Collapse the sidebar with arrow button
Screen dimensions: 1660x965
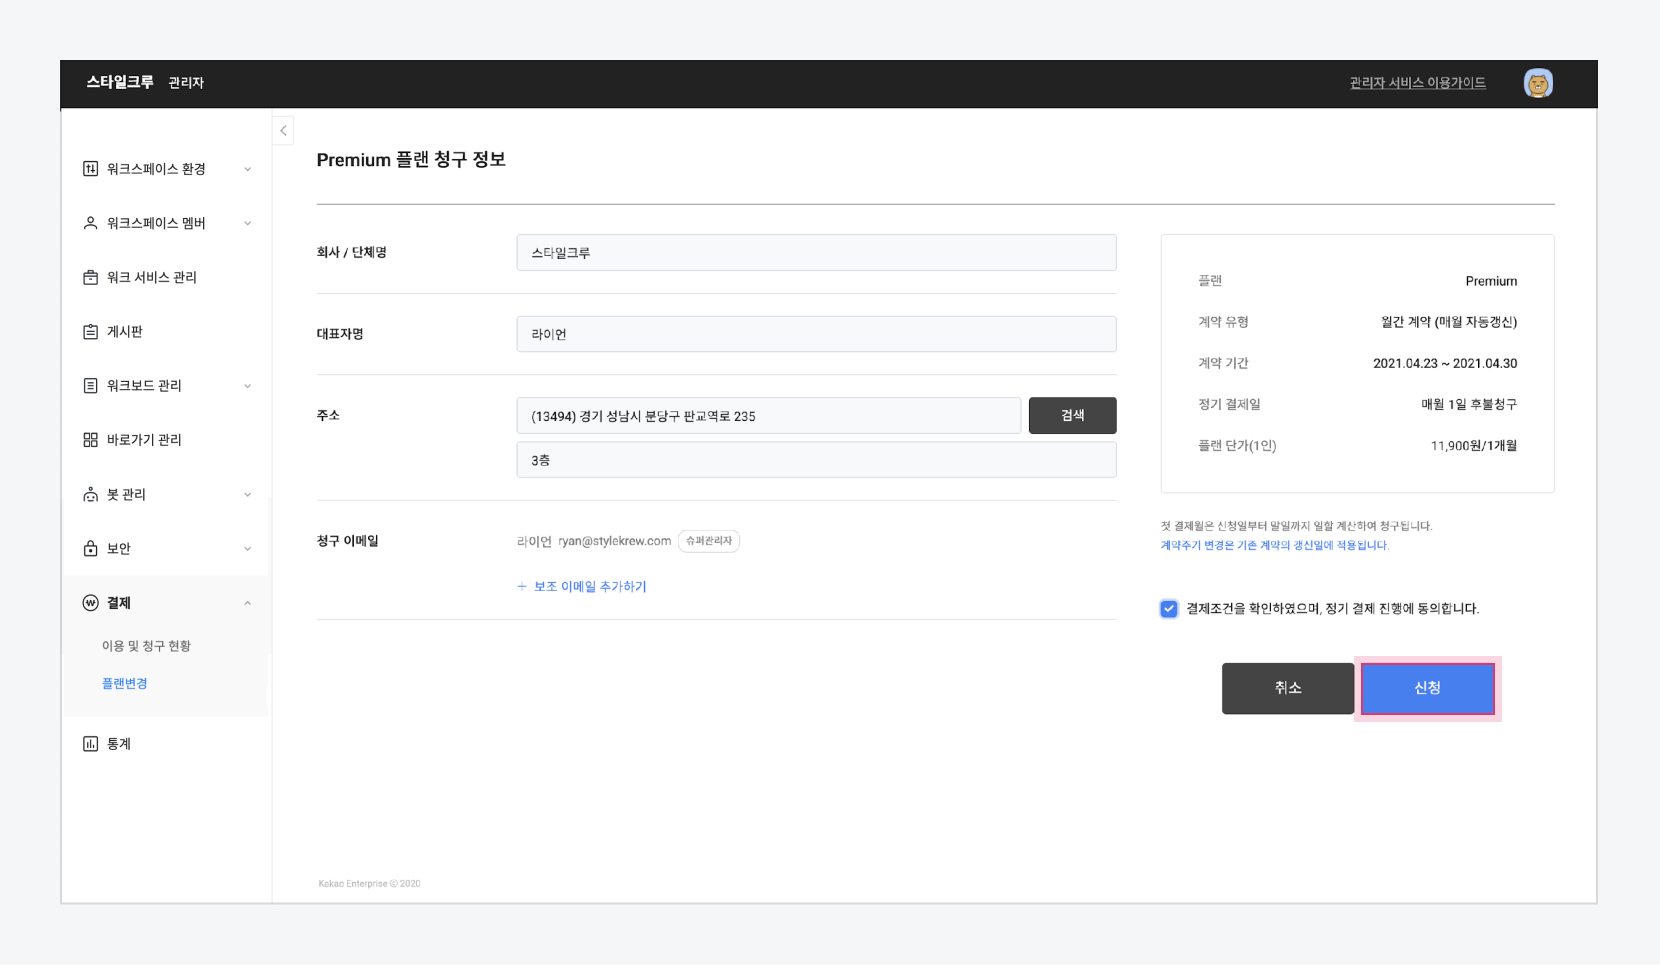283,131
